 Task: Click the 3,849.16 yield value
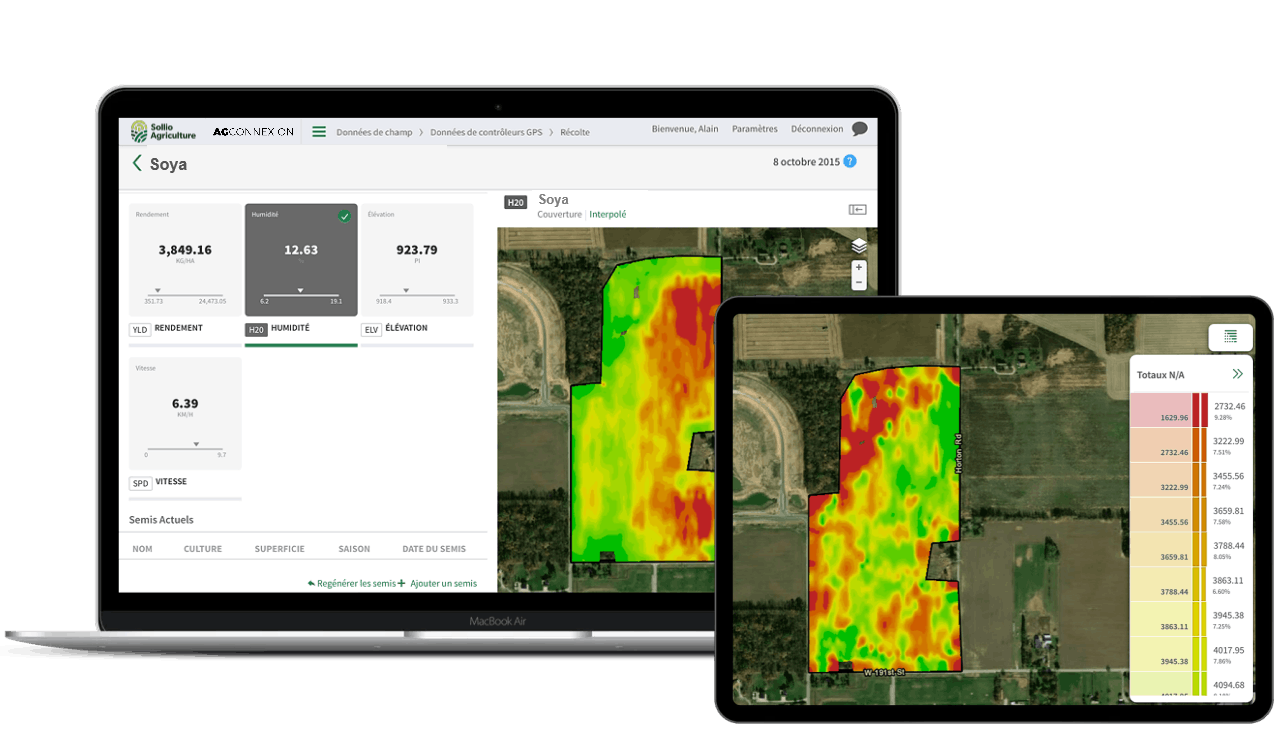[185, 250]
